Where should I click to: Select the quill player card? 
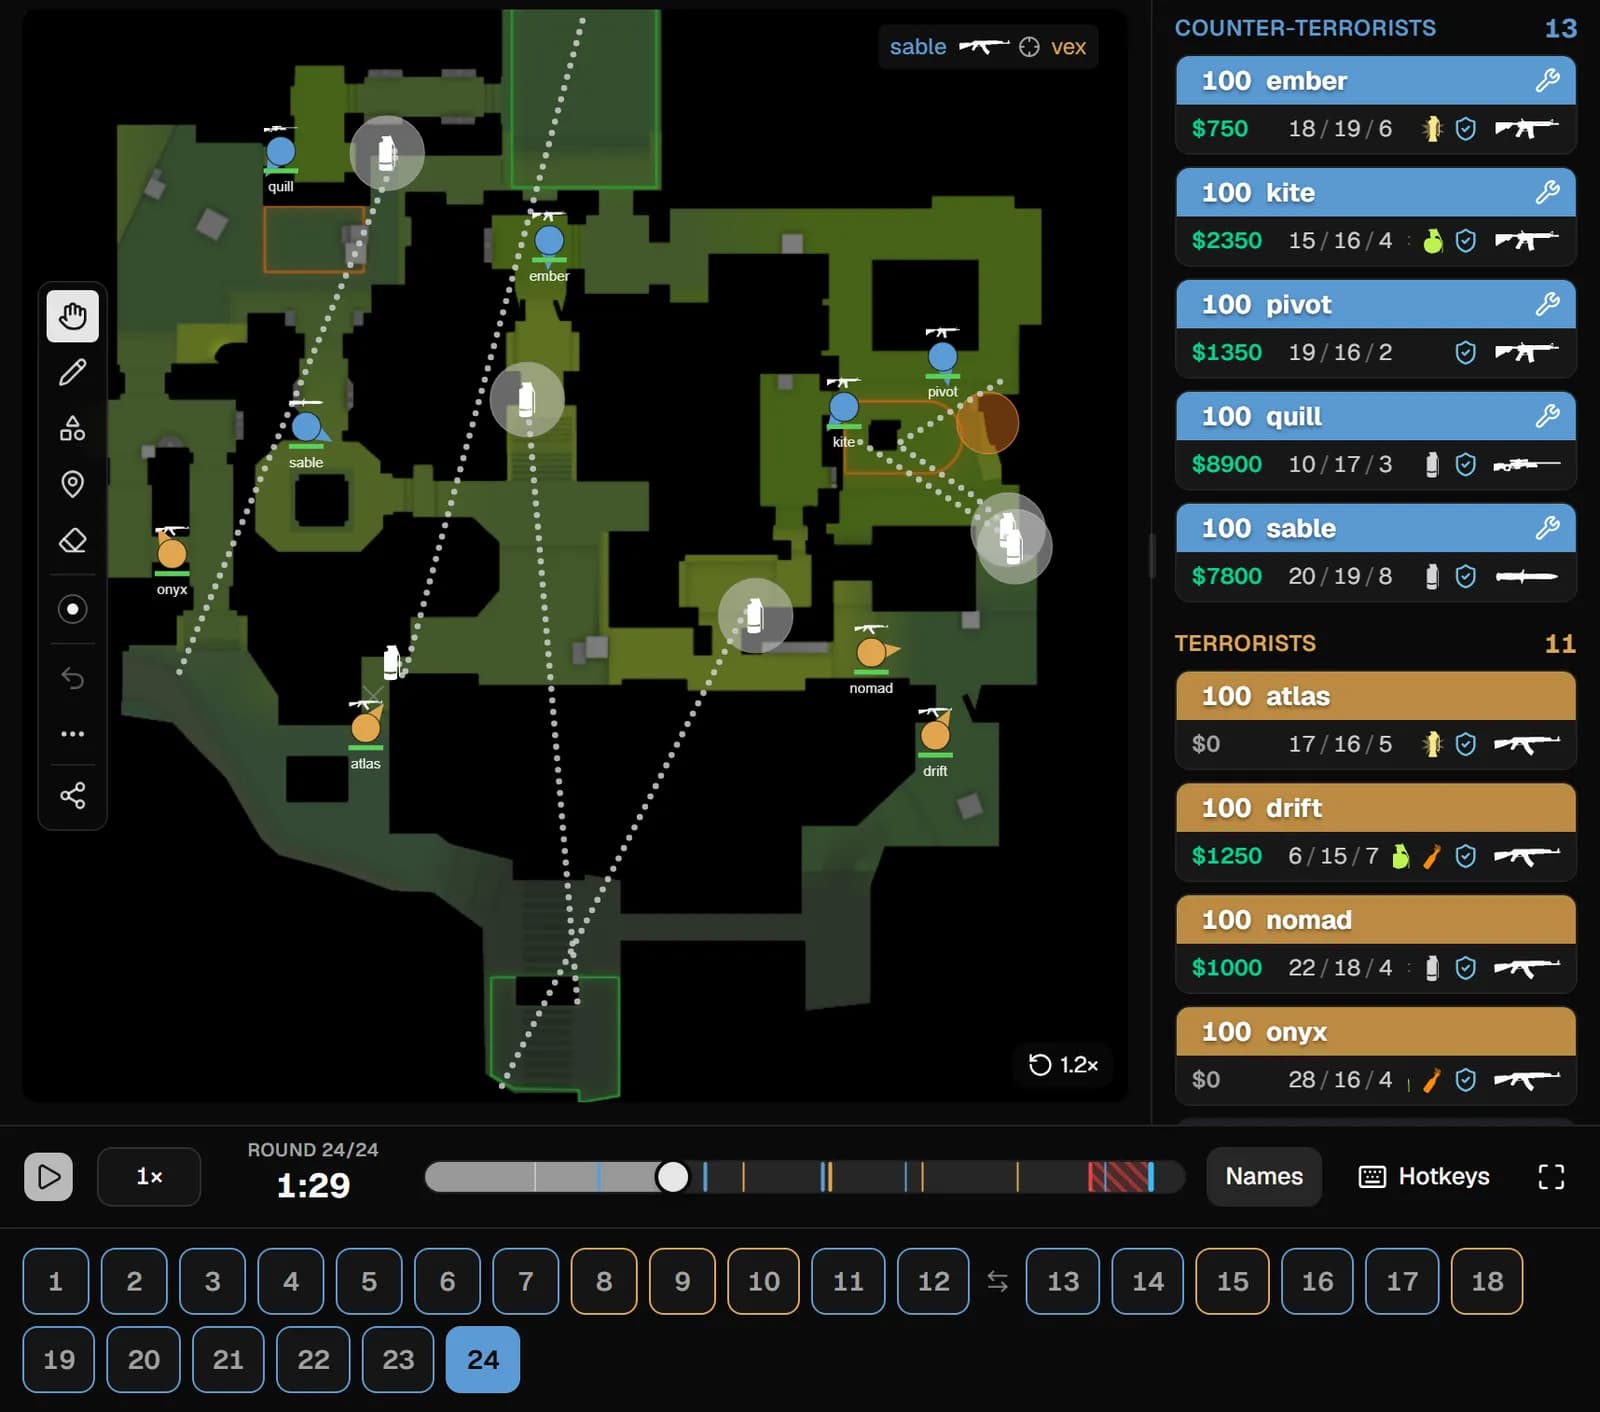(x=1376, y=440)
